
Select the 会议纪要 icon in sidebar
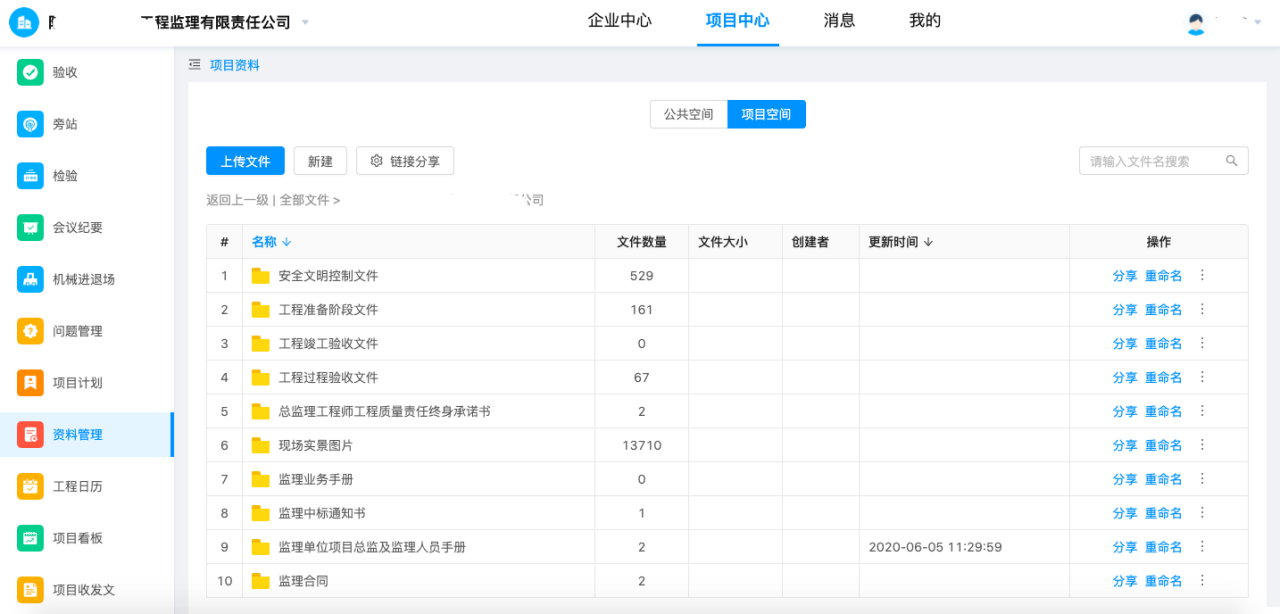coord(30,227)
